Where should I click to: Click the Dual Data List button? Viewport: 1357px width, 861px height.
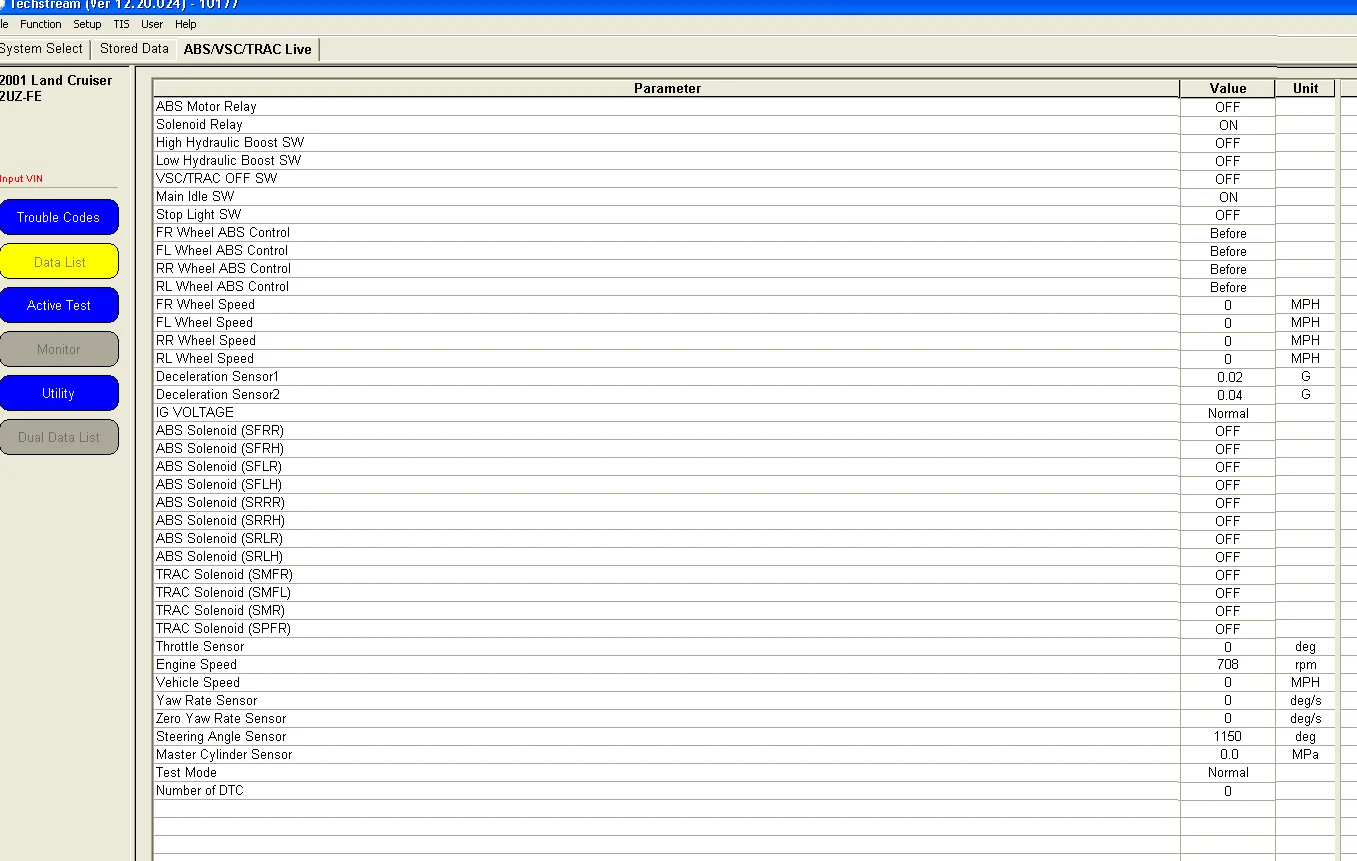(58, 437)
